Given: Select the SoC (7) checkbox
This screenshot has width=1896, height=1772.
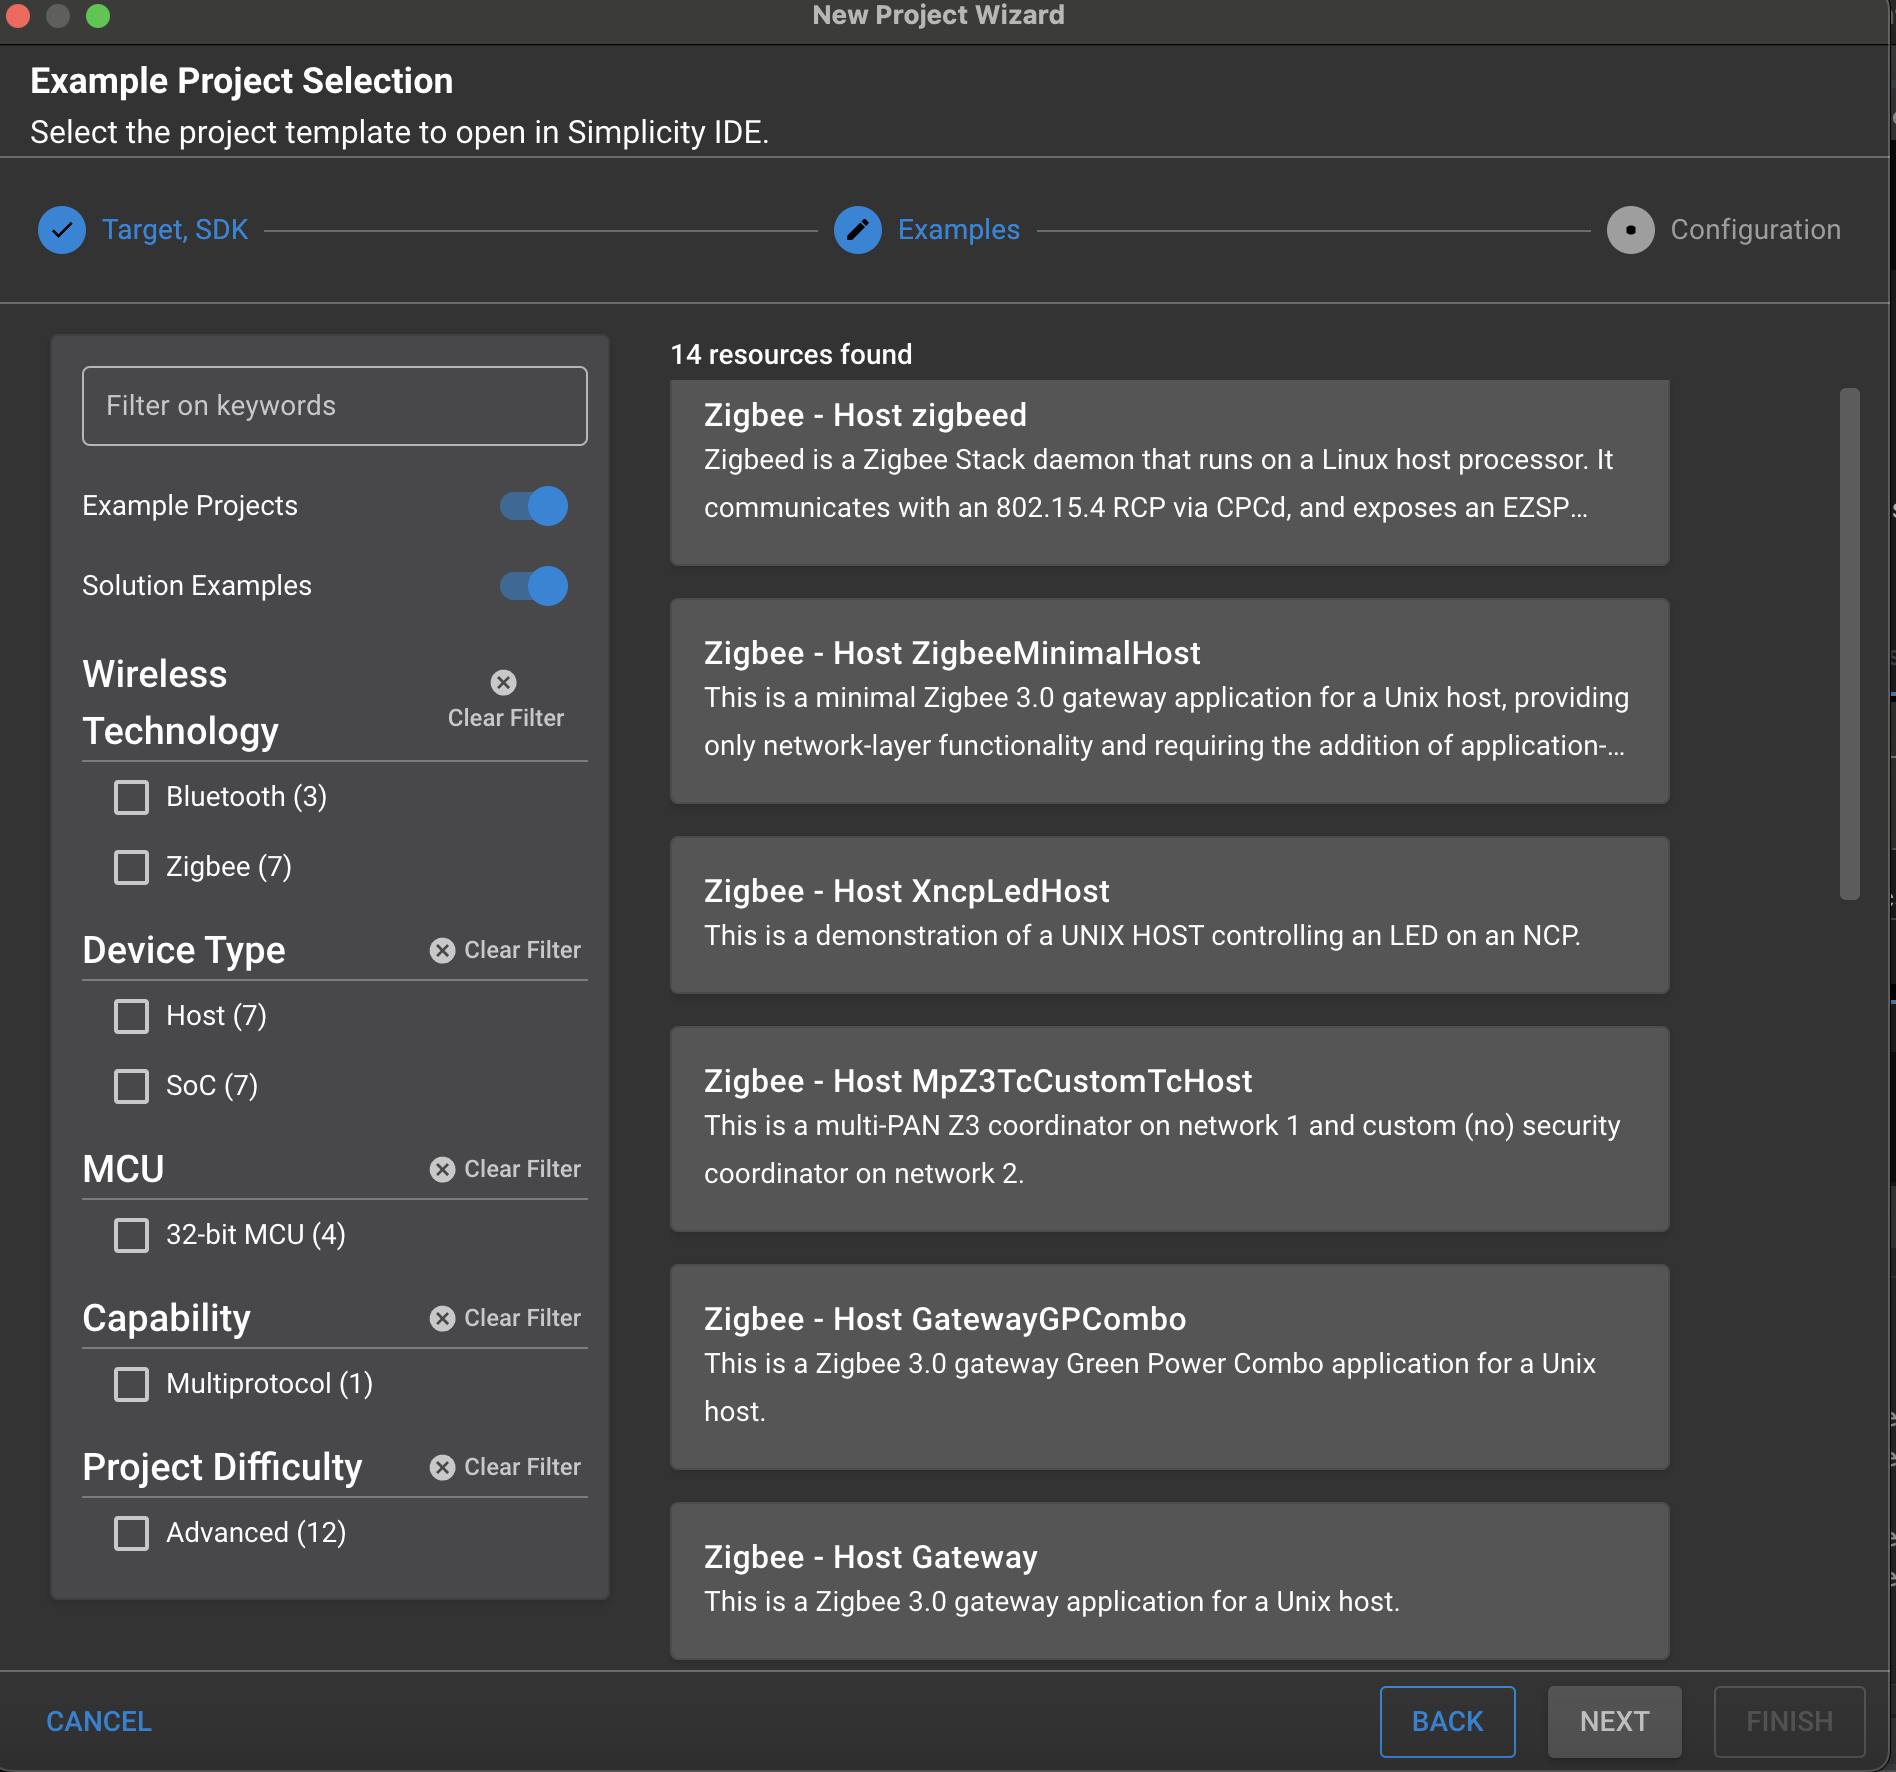Looking at the screenshot, I should 131,1086.
